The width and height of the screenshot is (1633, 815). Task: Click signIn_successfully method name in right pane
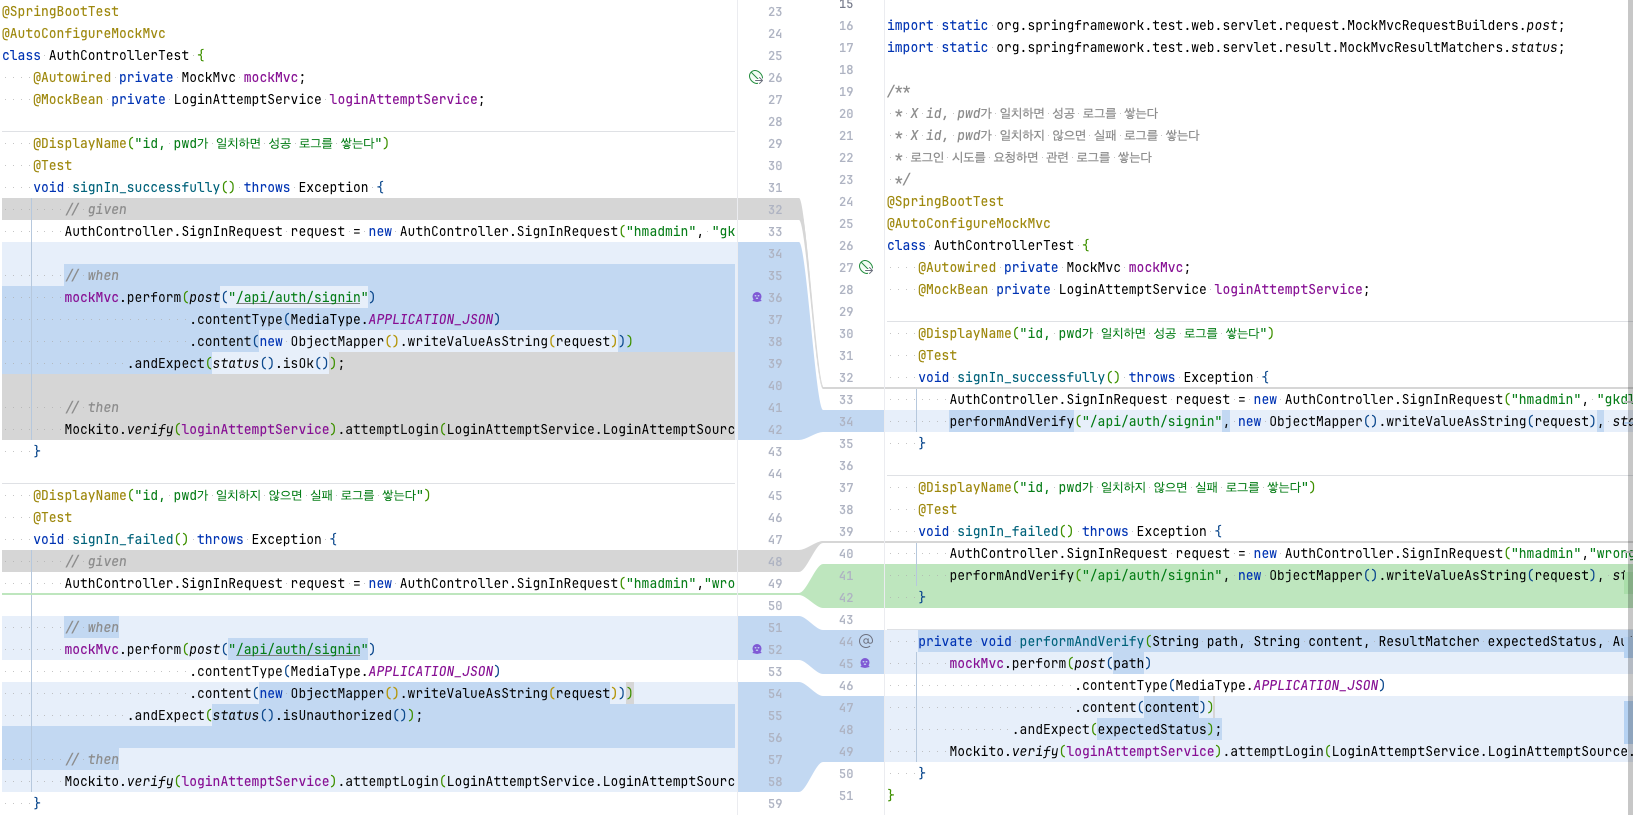click(x=1031, y=377)
